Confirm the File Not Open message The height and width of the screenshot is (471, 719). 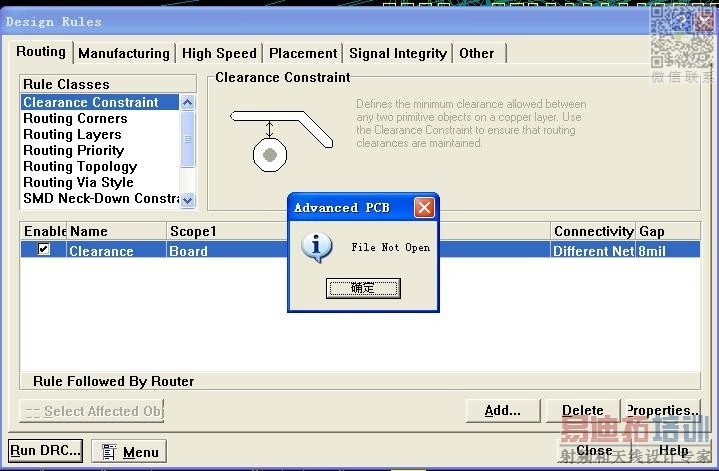(363, 288)
